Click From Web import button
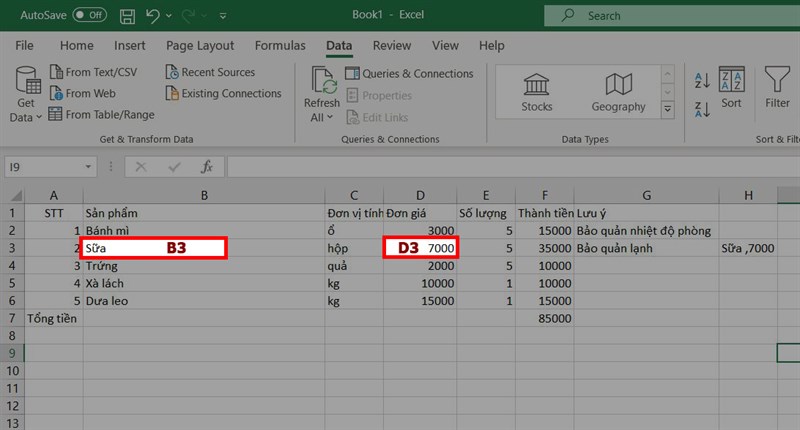The width and height of the screenshot is (800, 430). click(83, 93)
